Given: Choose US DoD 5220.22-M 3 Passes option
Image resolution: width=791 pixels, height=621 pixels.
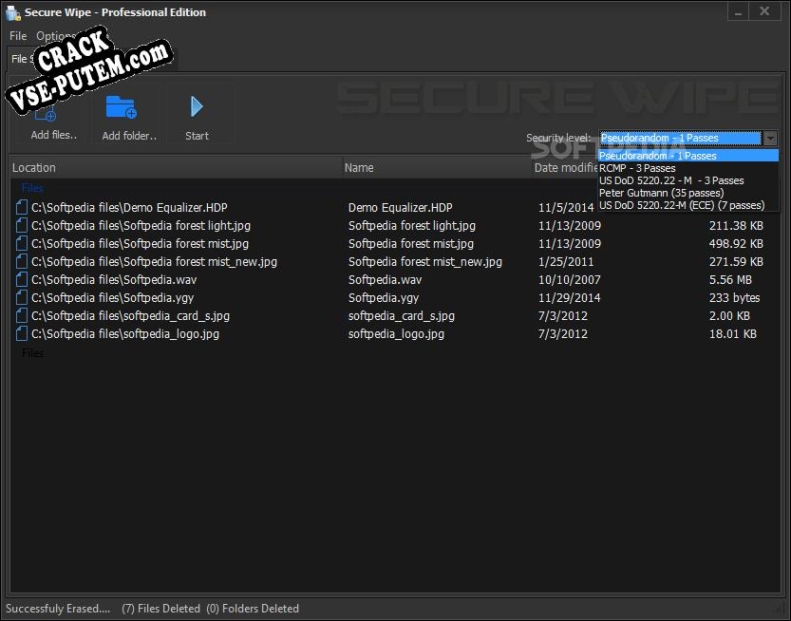Looking at the screenshot, I should pos(688,181).
